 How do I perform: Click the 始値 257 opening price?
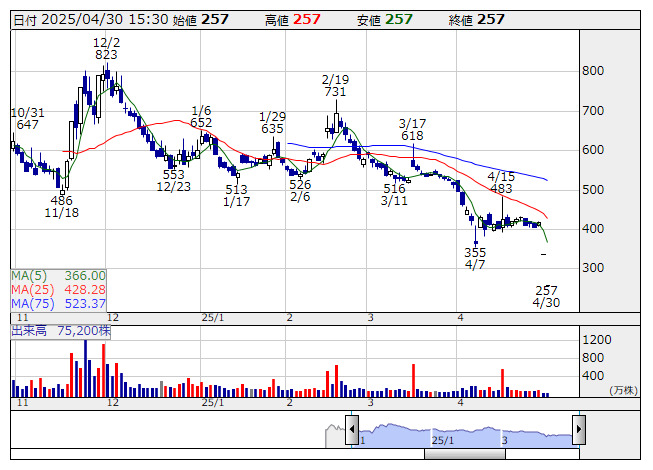point(201,20)
